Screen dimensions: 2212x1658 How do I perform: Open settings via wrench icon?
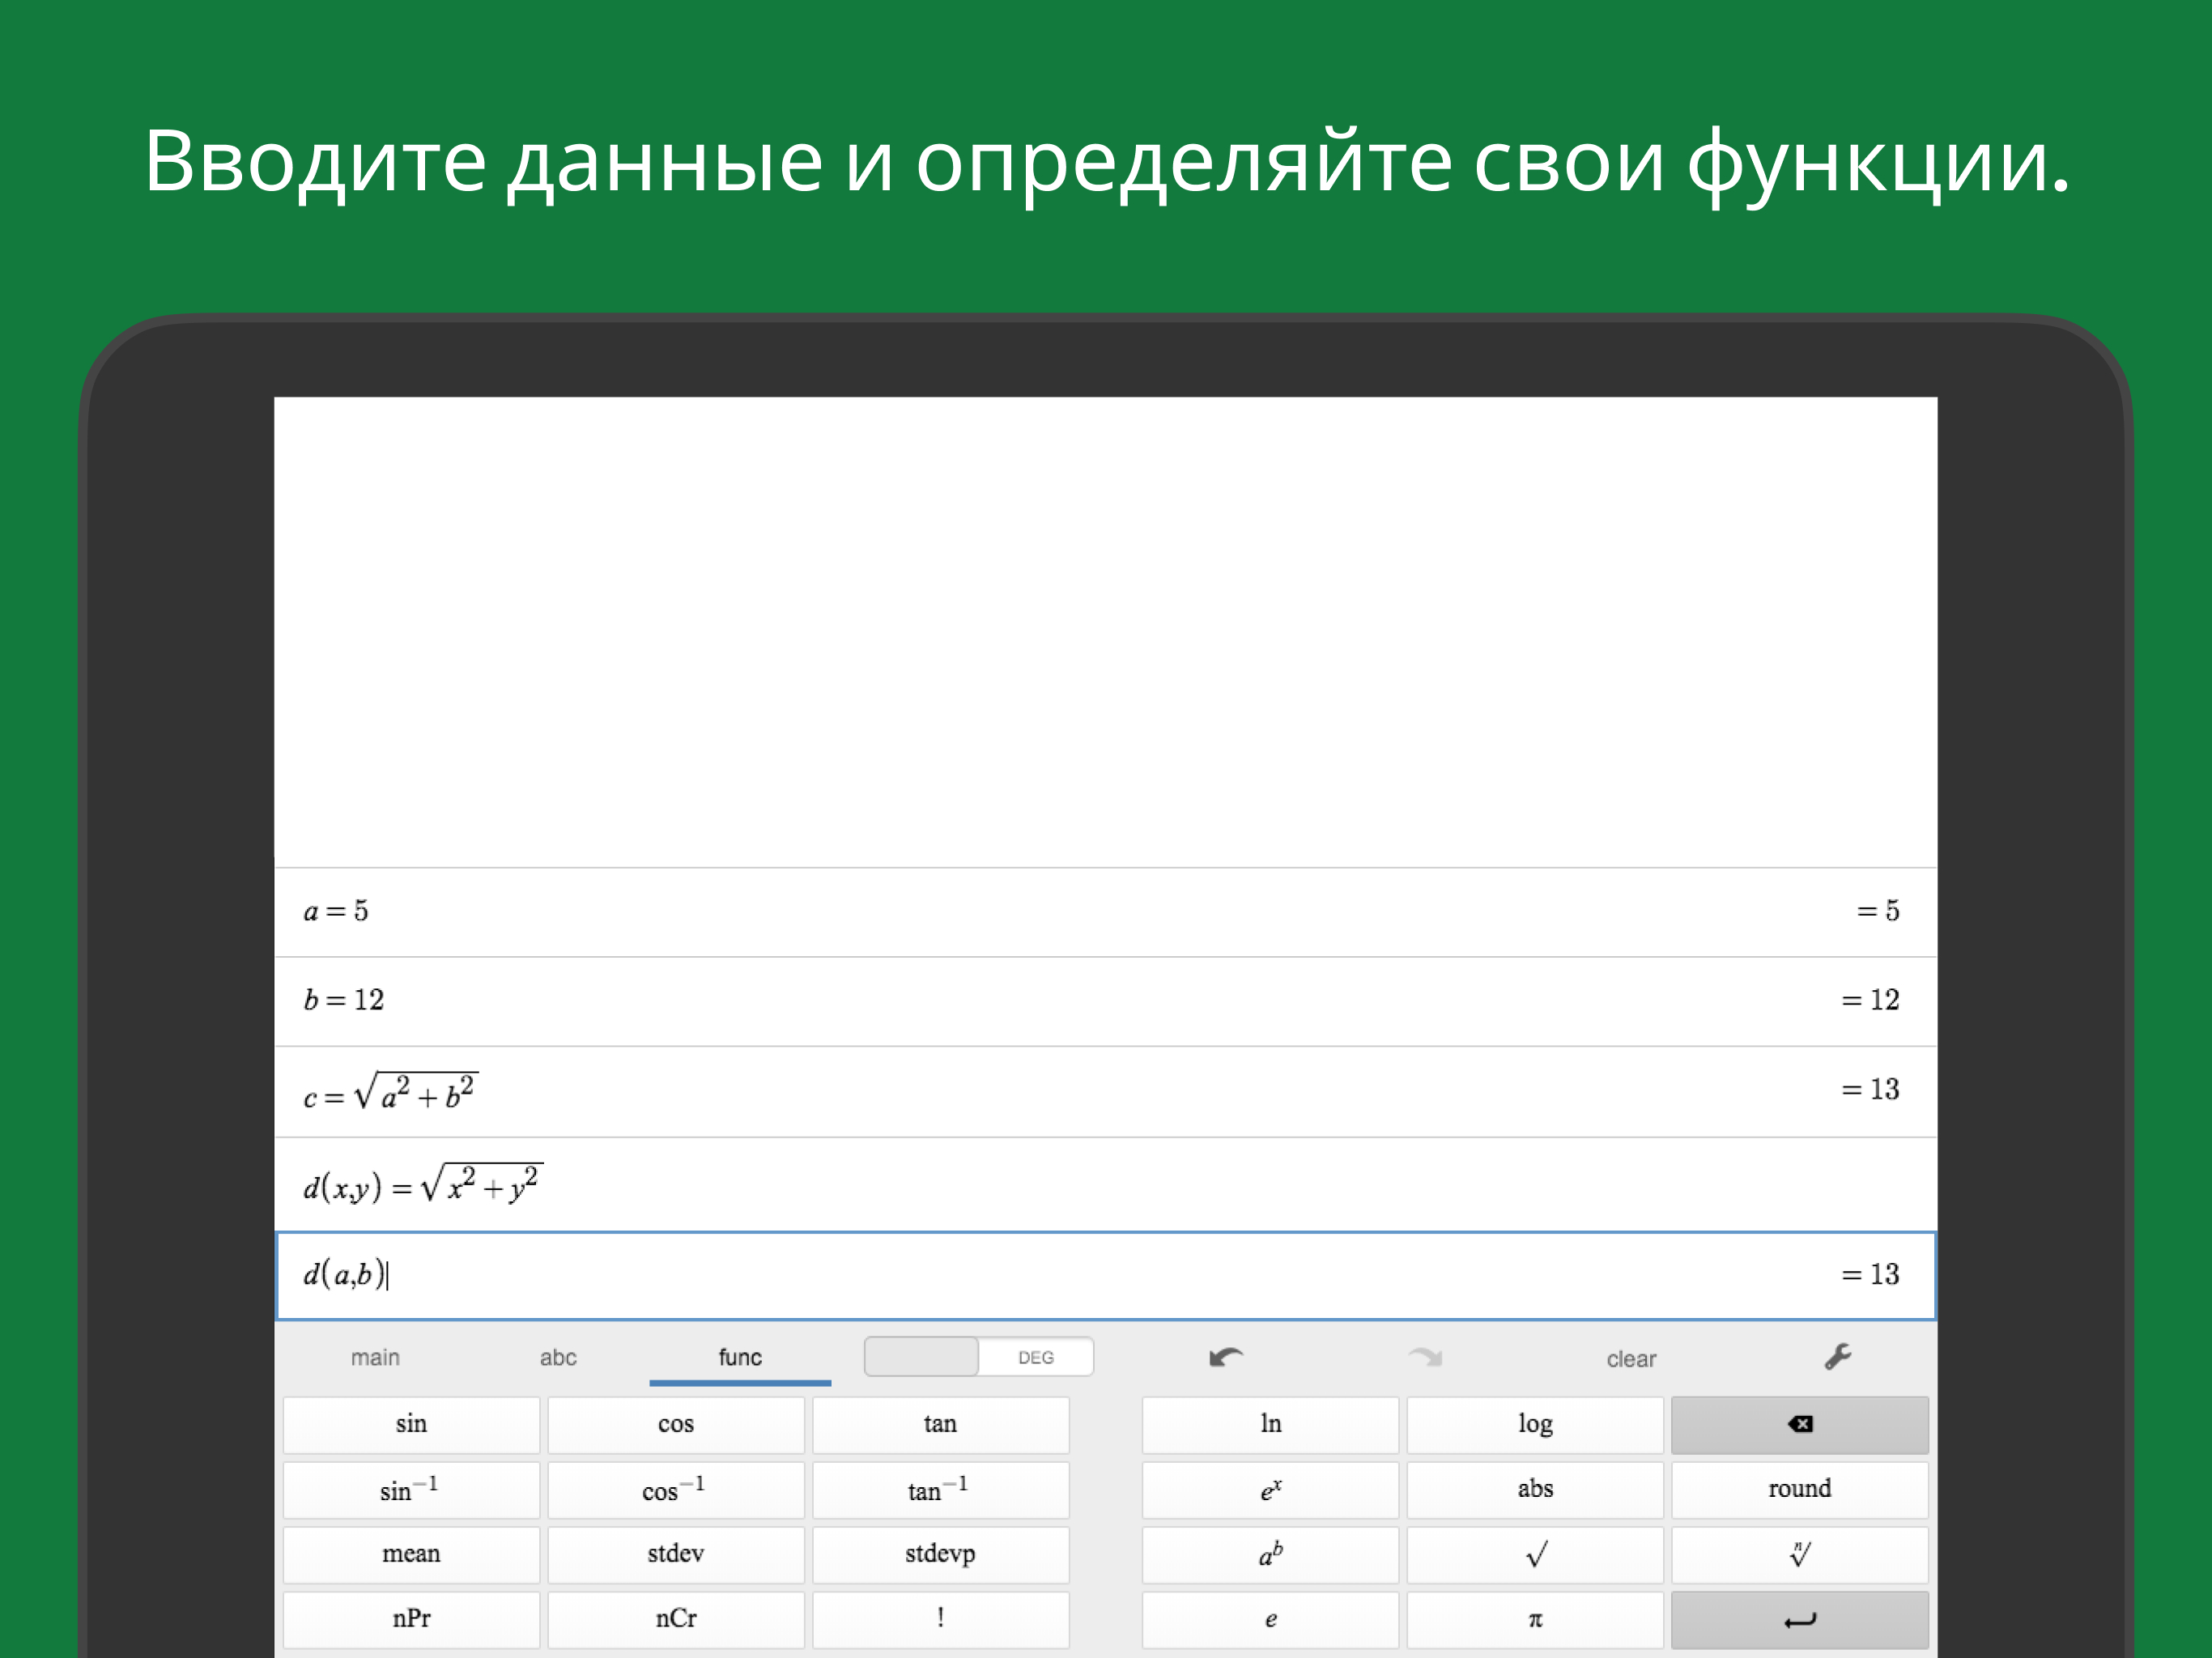pyautogui.click(x=1837, y=1357)
